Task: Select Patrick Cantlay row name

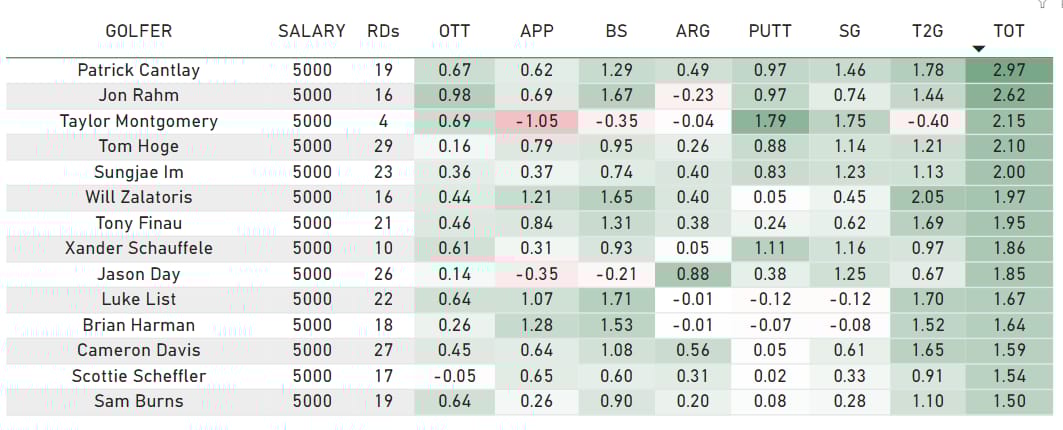Action: tap(139, 70)
